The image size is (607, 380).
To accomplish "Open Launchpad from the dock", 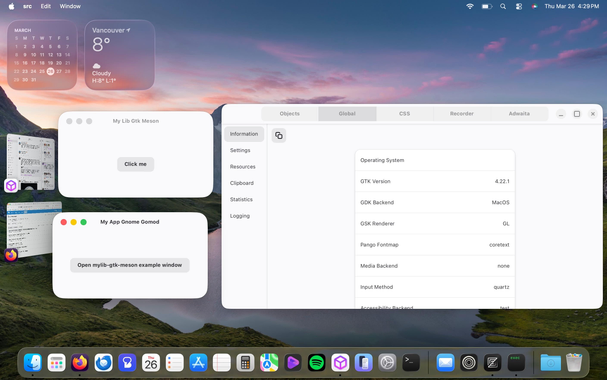I will [57, 363].
